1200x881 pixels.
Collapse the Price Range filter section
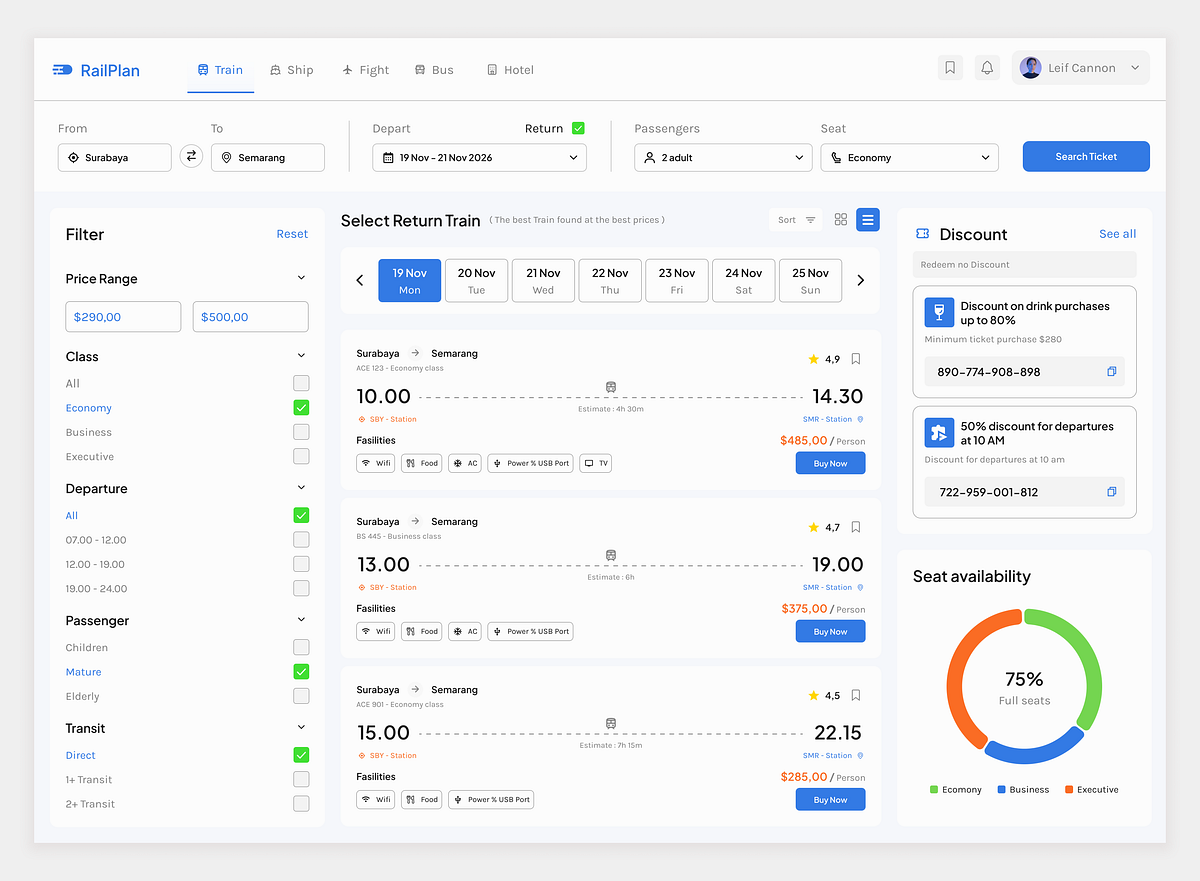[x=301, y=278]
